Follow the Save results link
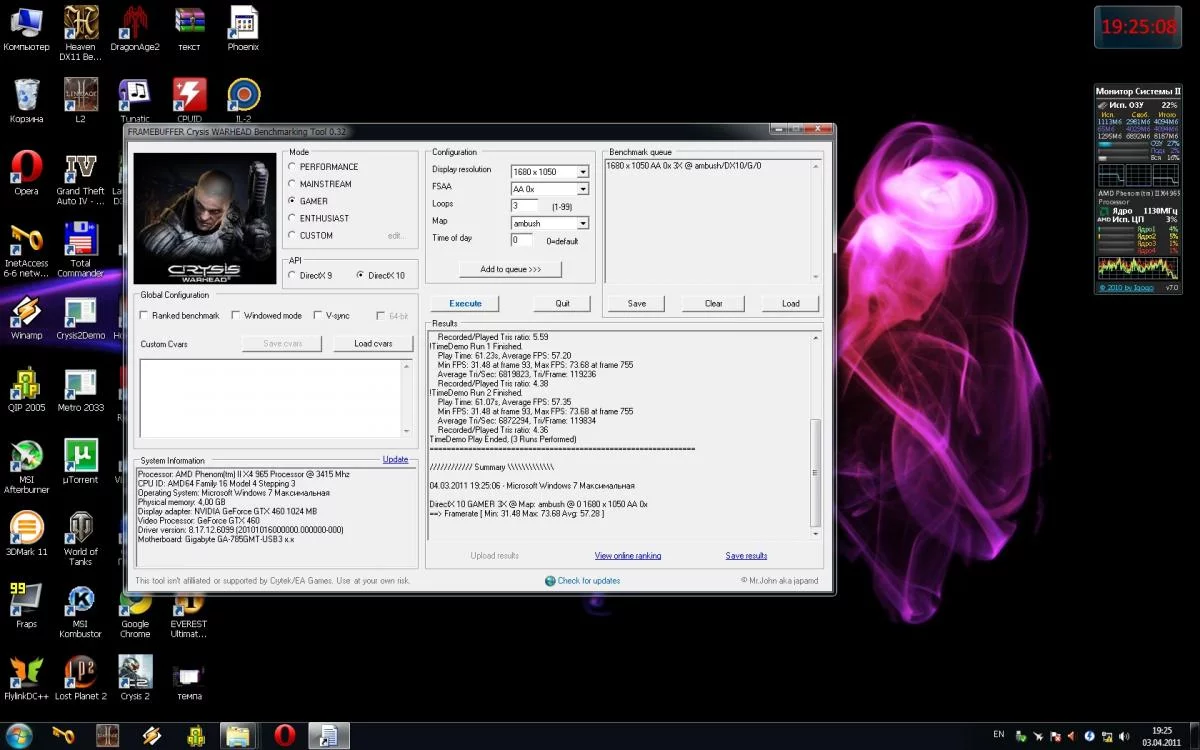 (x=746, y=556)
